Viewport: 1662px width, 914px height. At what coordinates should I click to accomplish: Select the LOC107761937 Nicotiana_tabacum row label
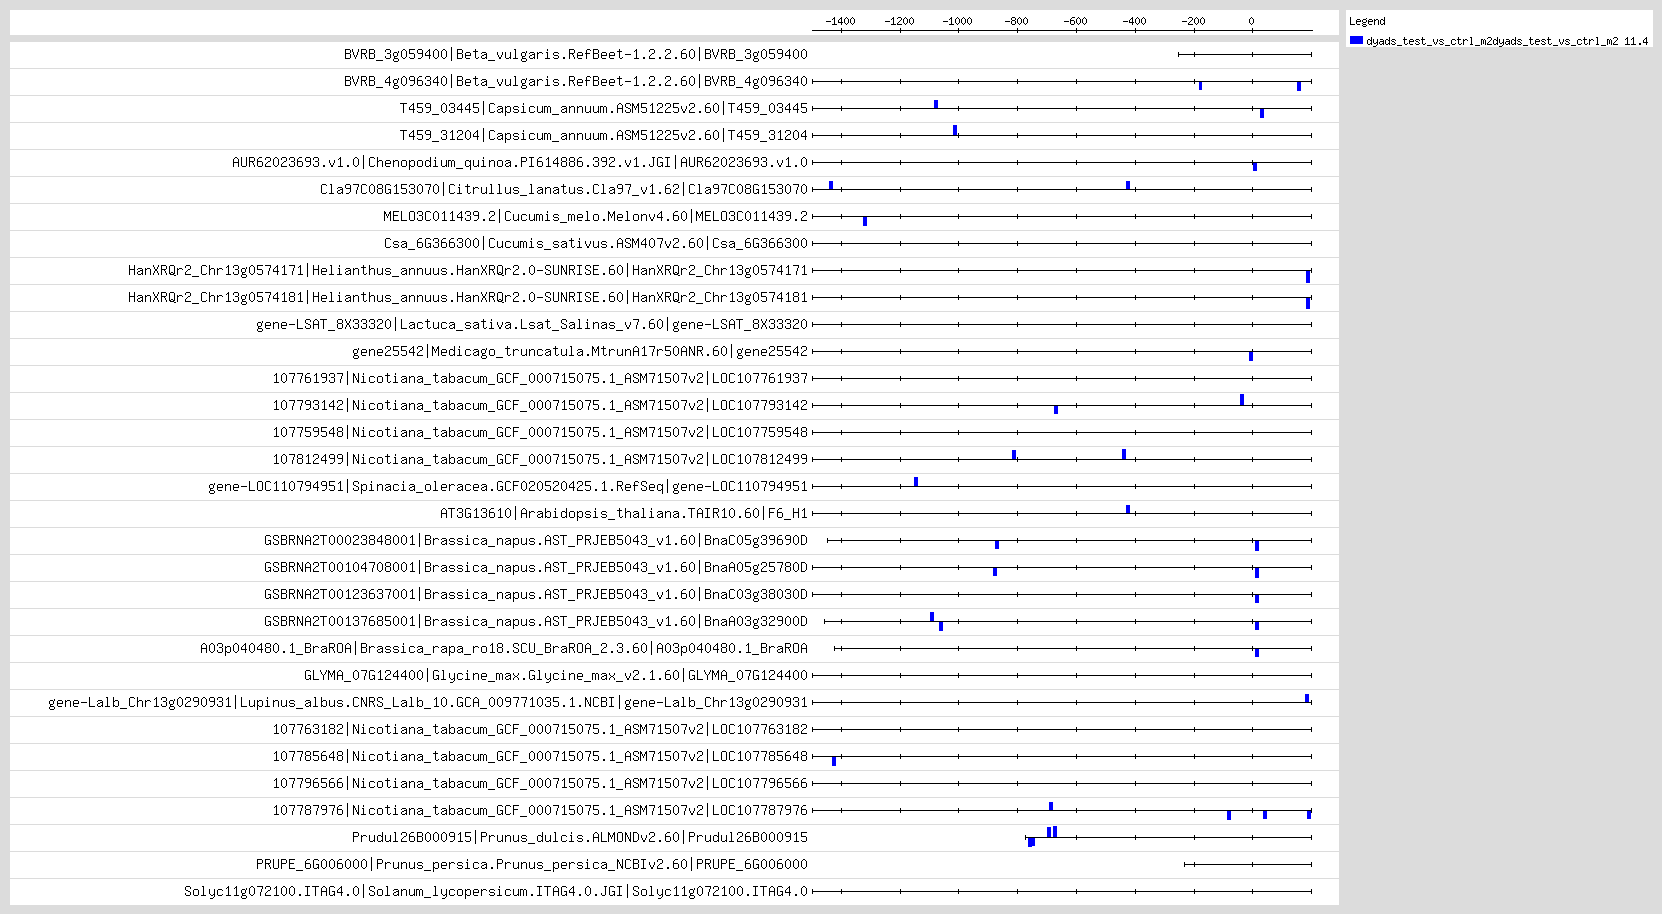pos(540,378)
